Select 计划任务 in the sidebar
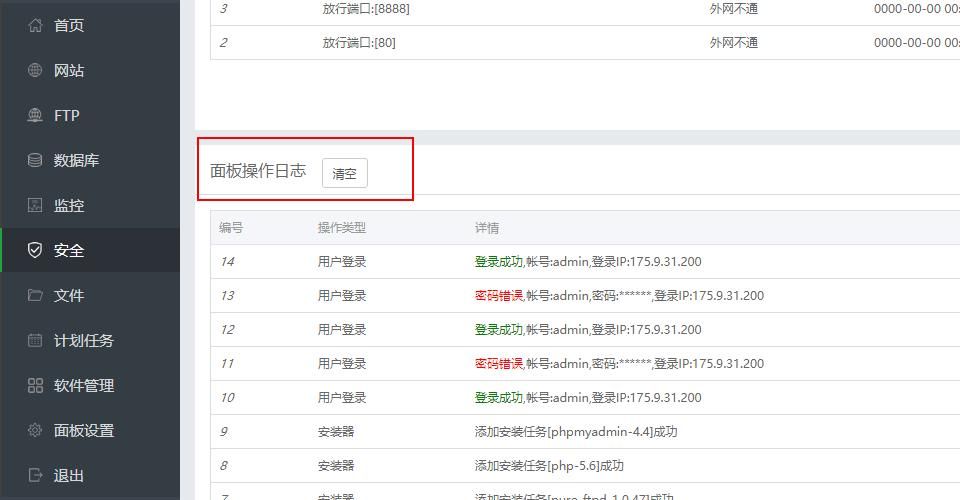Image resolution: width=960 pixels, height=500 pixels. (84, 340)
